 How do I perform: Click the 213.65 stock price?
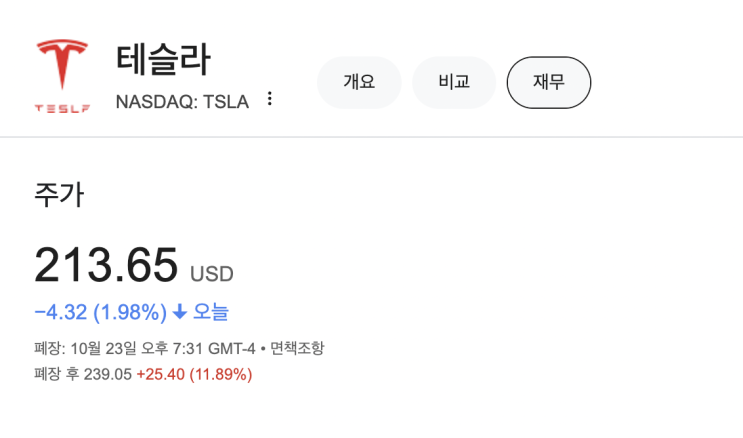pos(106,265)
